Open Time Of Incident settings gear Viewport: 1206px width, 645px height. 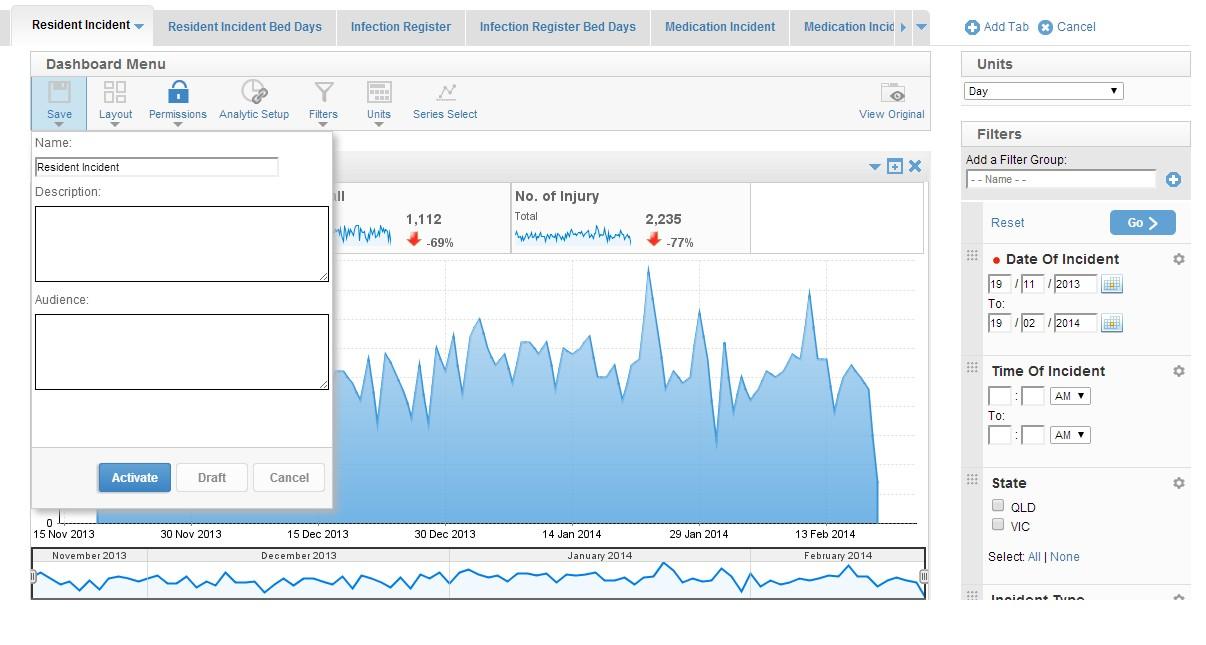1179,371
